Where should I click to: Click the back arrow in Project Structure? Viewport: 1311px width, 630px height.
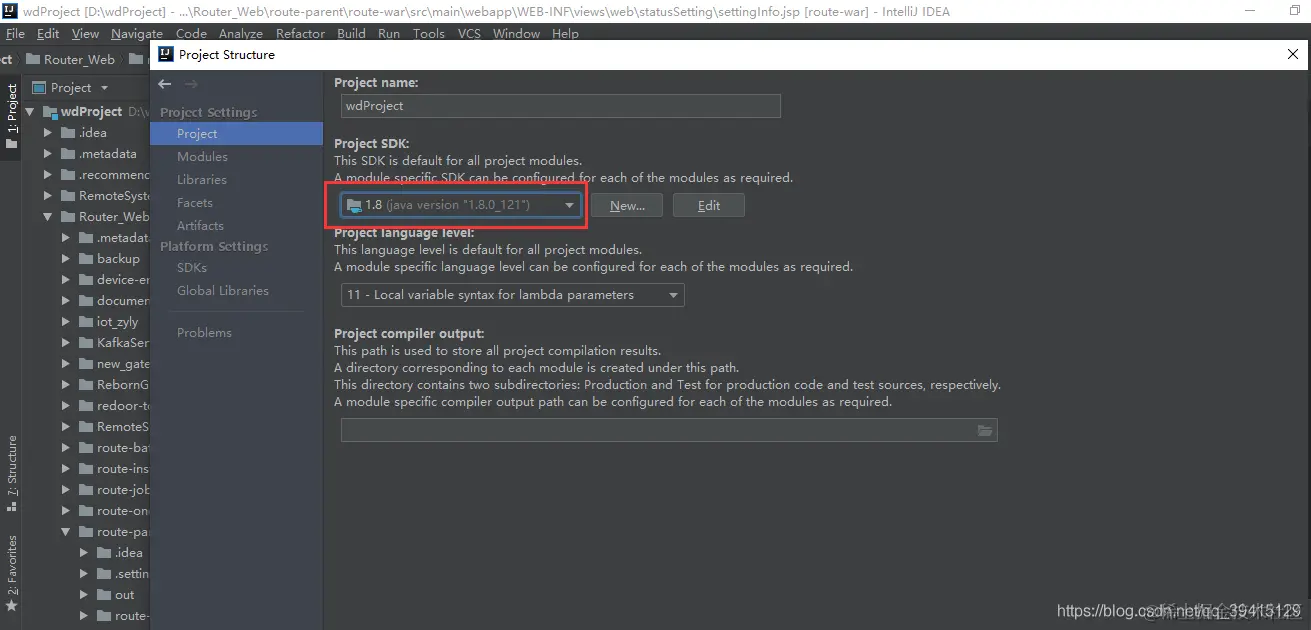click(165, 84)
